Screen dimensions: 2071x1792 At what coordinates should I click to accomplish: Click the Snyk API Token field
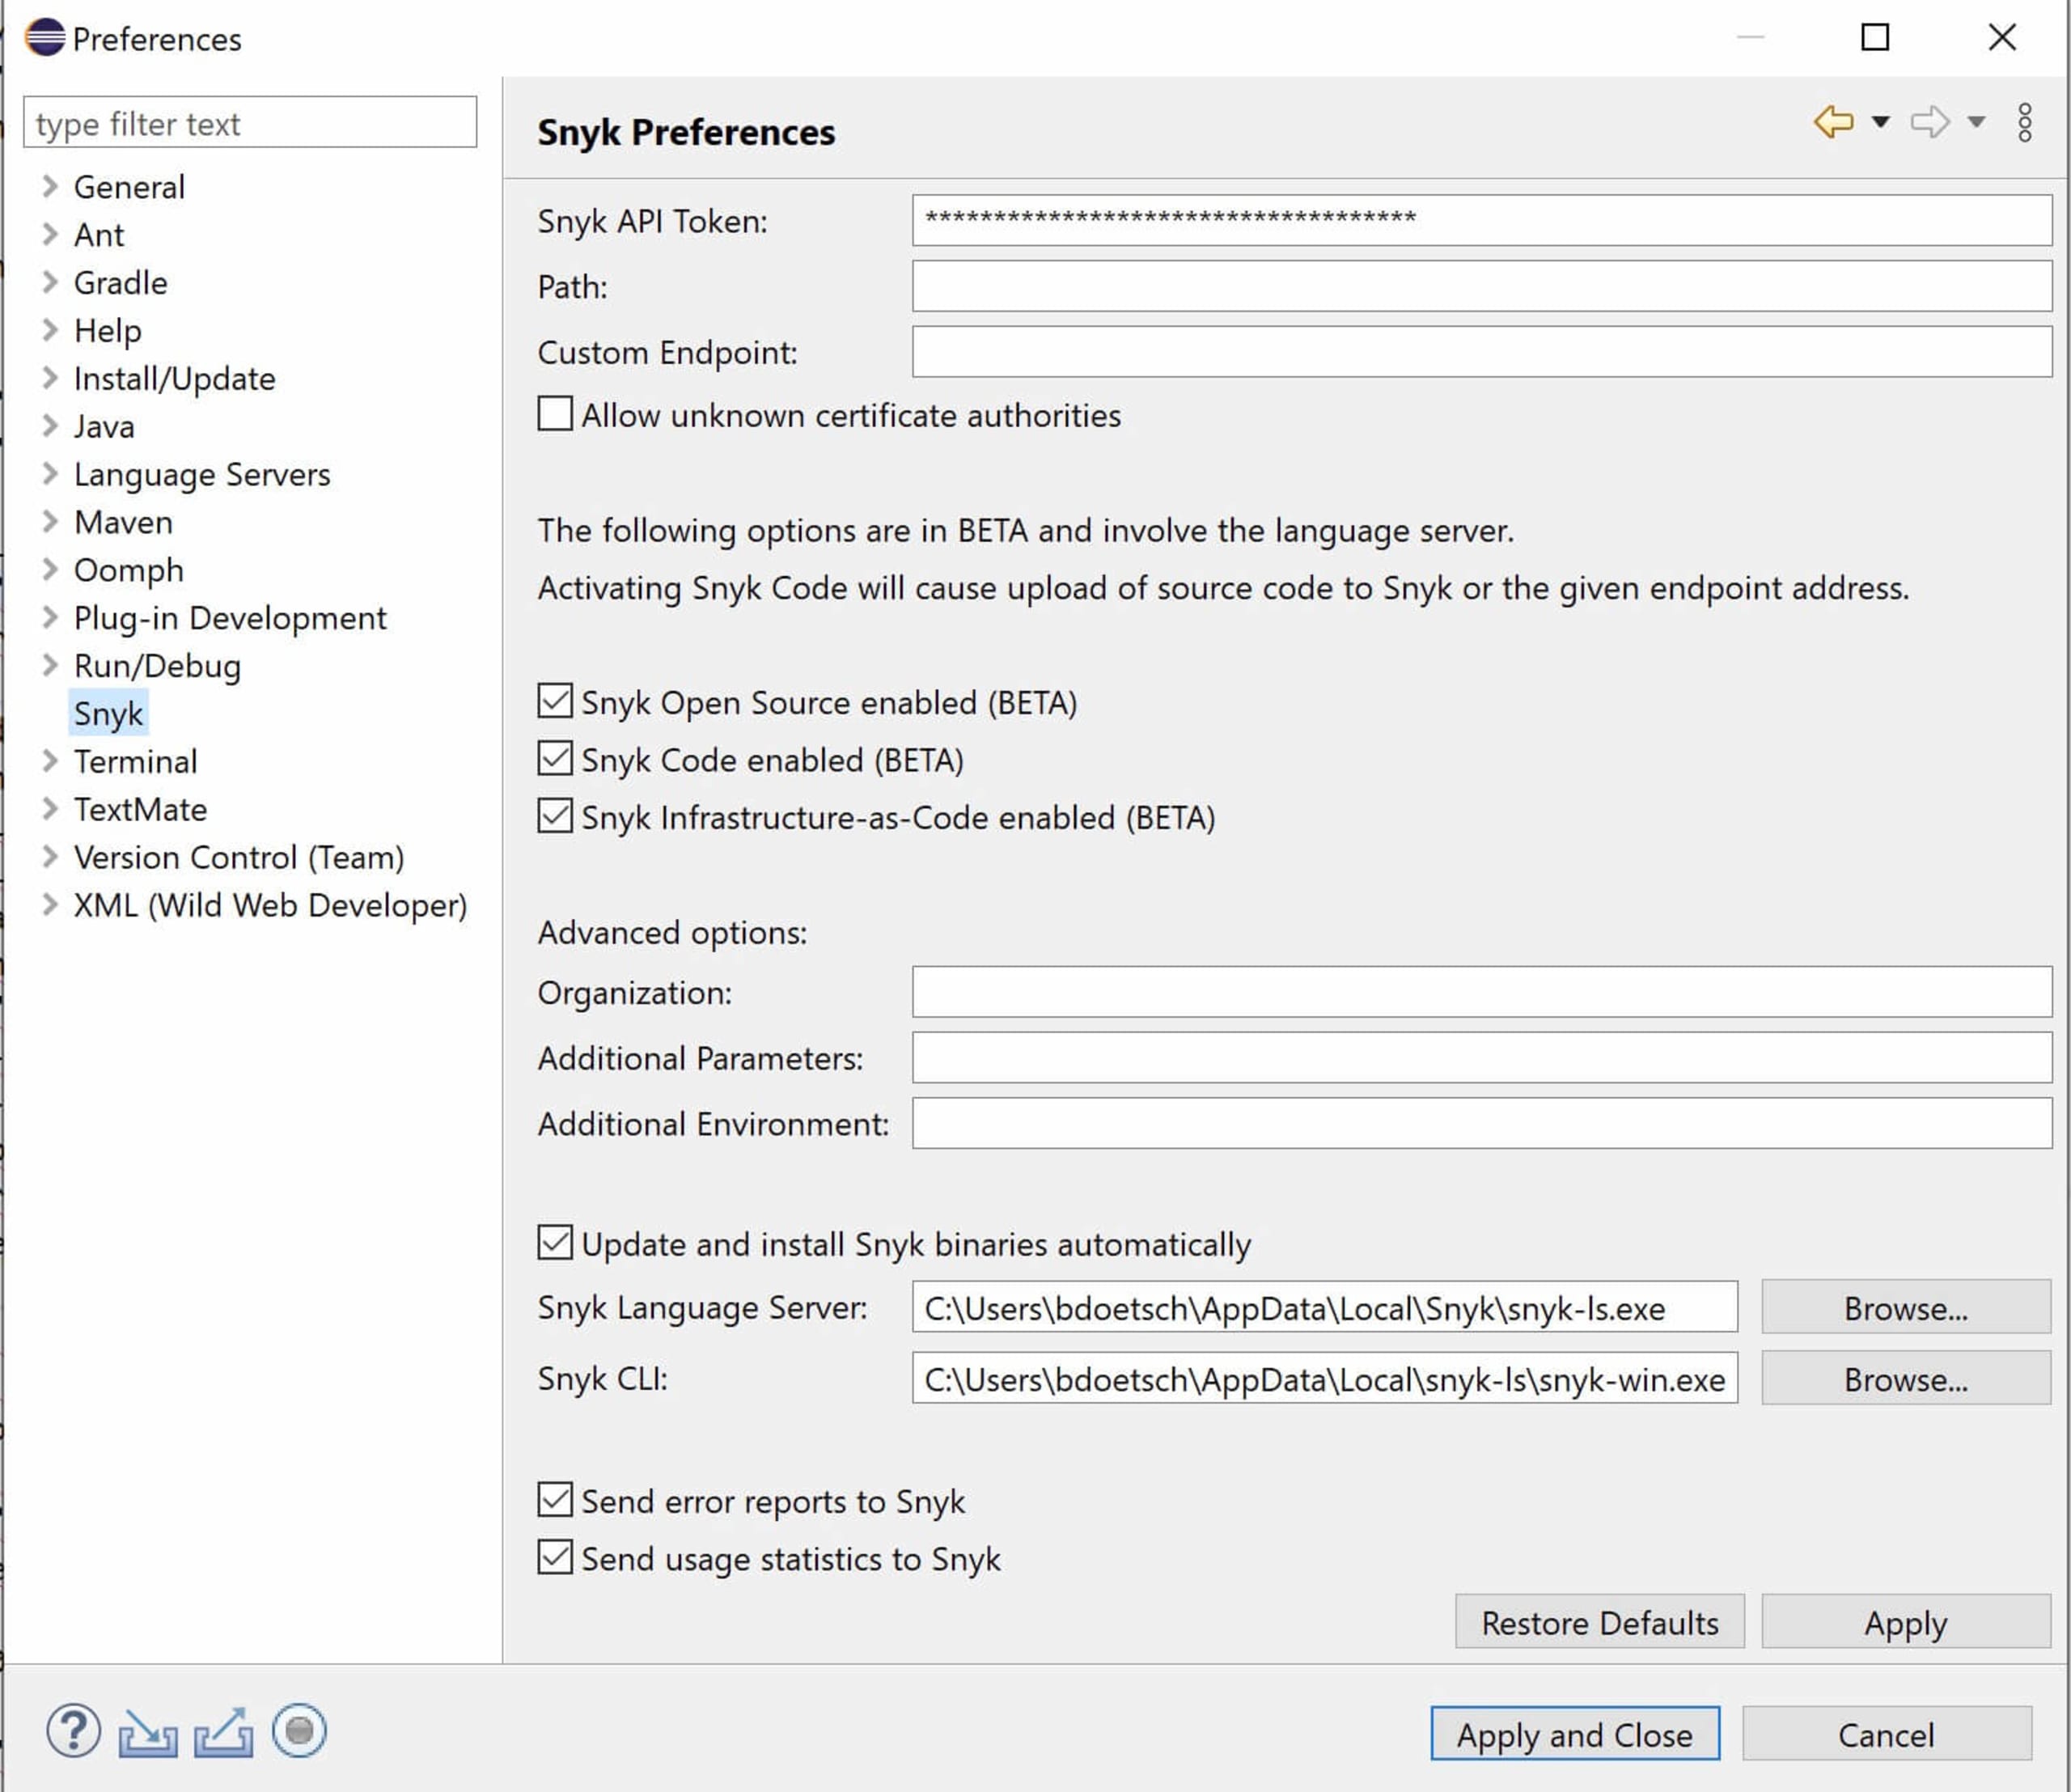pos(1482,220)
